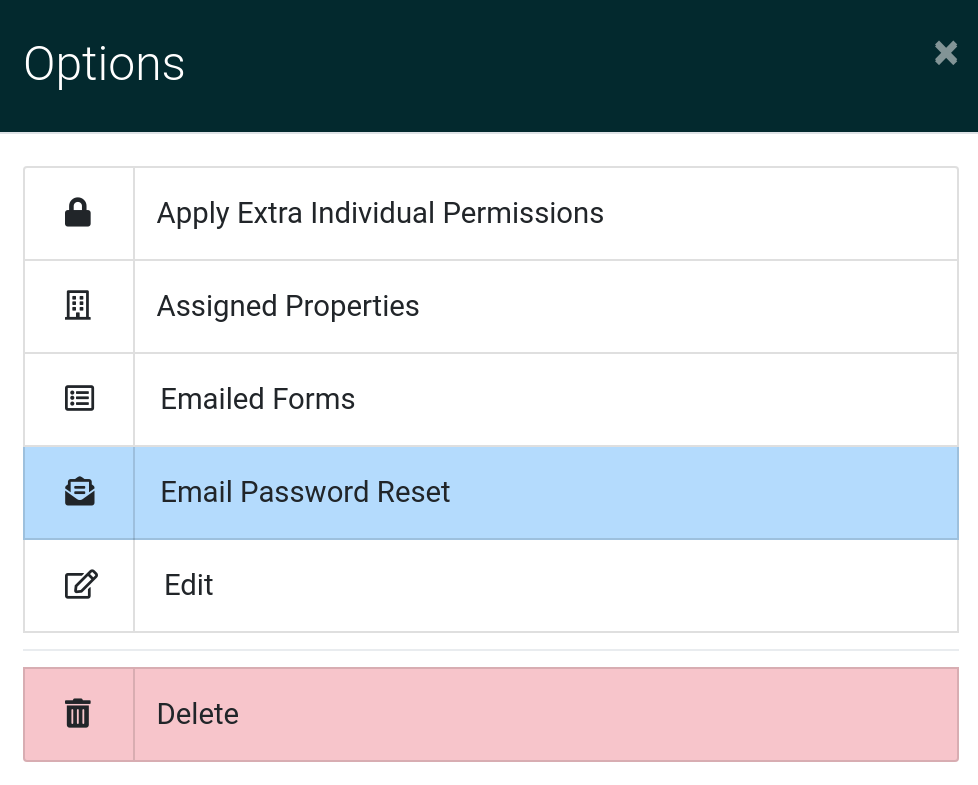Image resolution: width=978 pixels, height=785 pixels.
Task: Click the building icon for properties
Action: pos(78,306)
